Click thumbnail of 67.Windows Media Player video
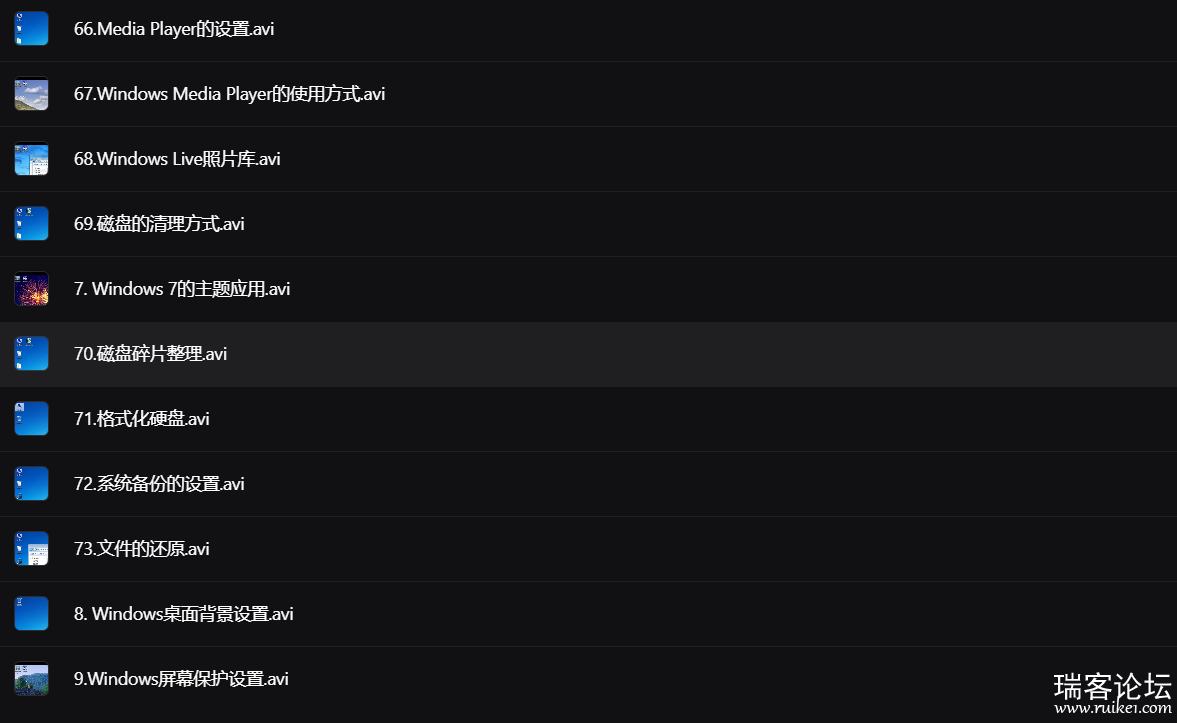 [32, 94]
